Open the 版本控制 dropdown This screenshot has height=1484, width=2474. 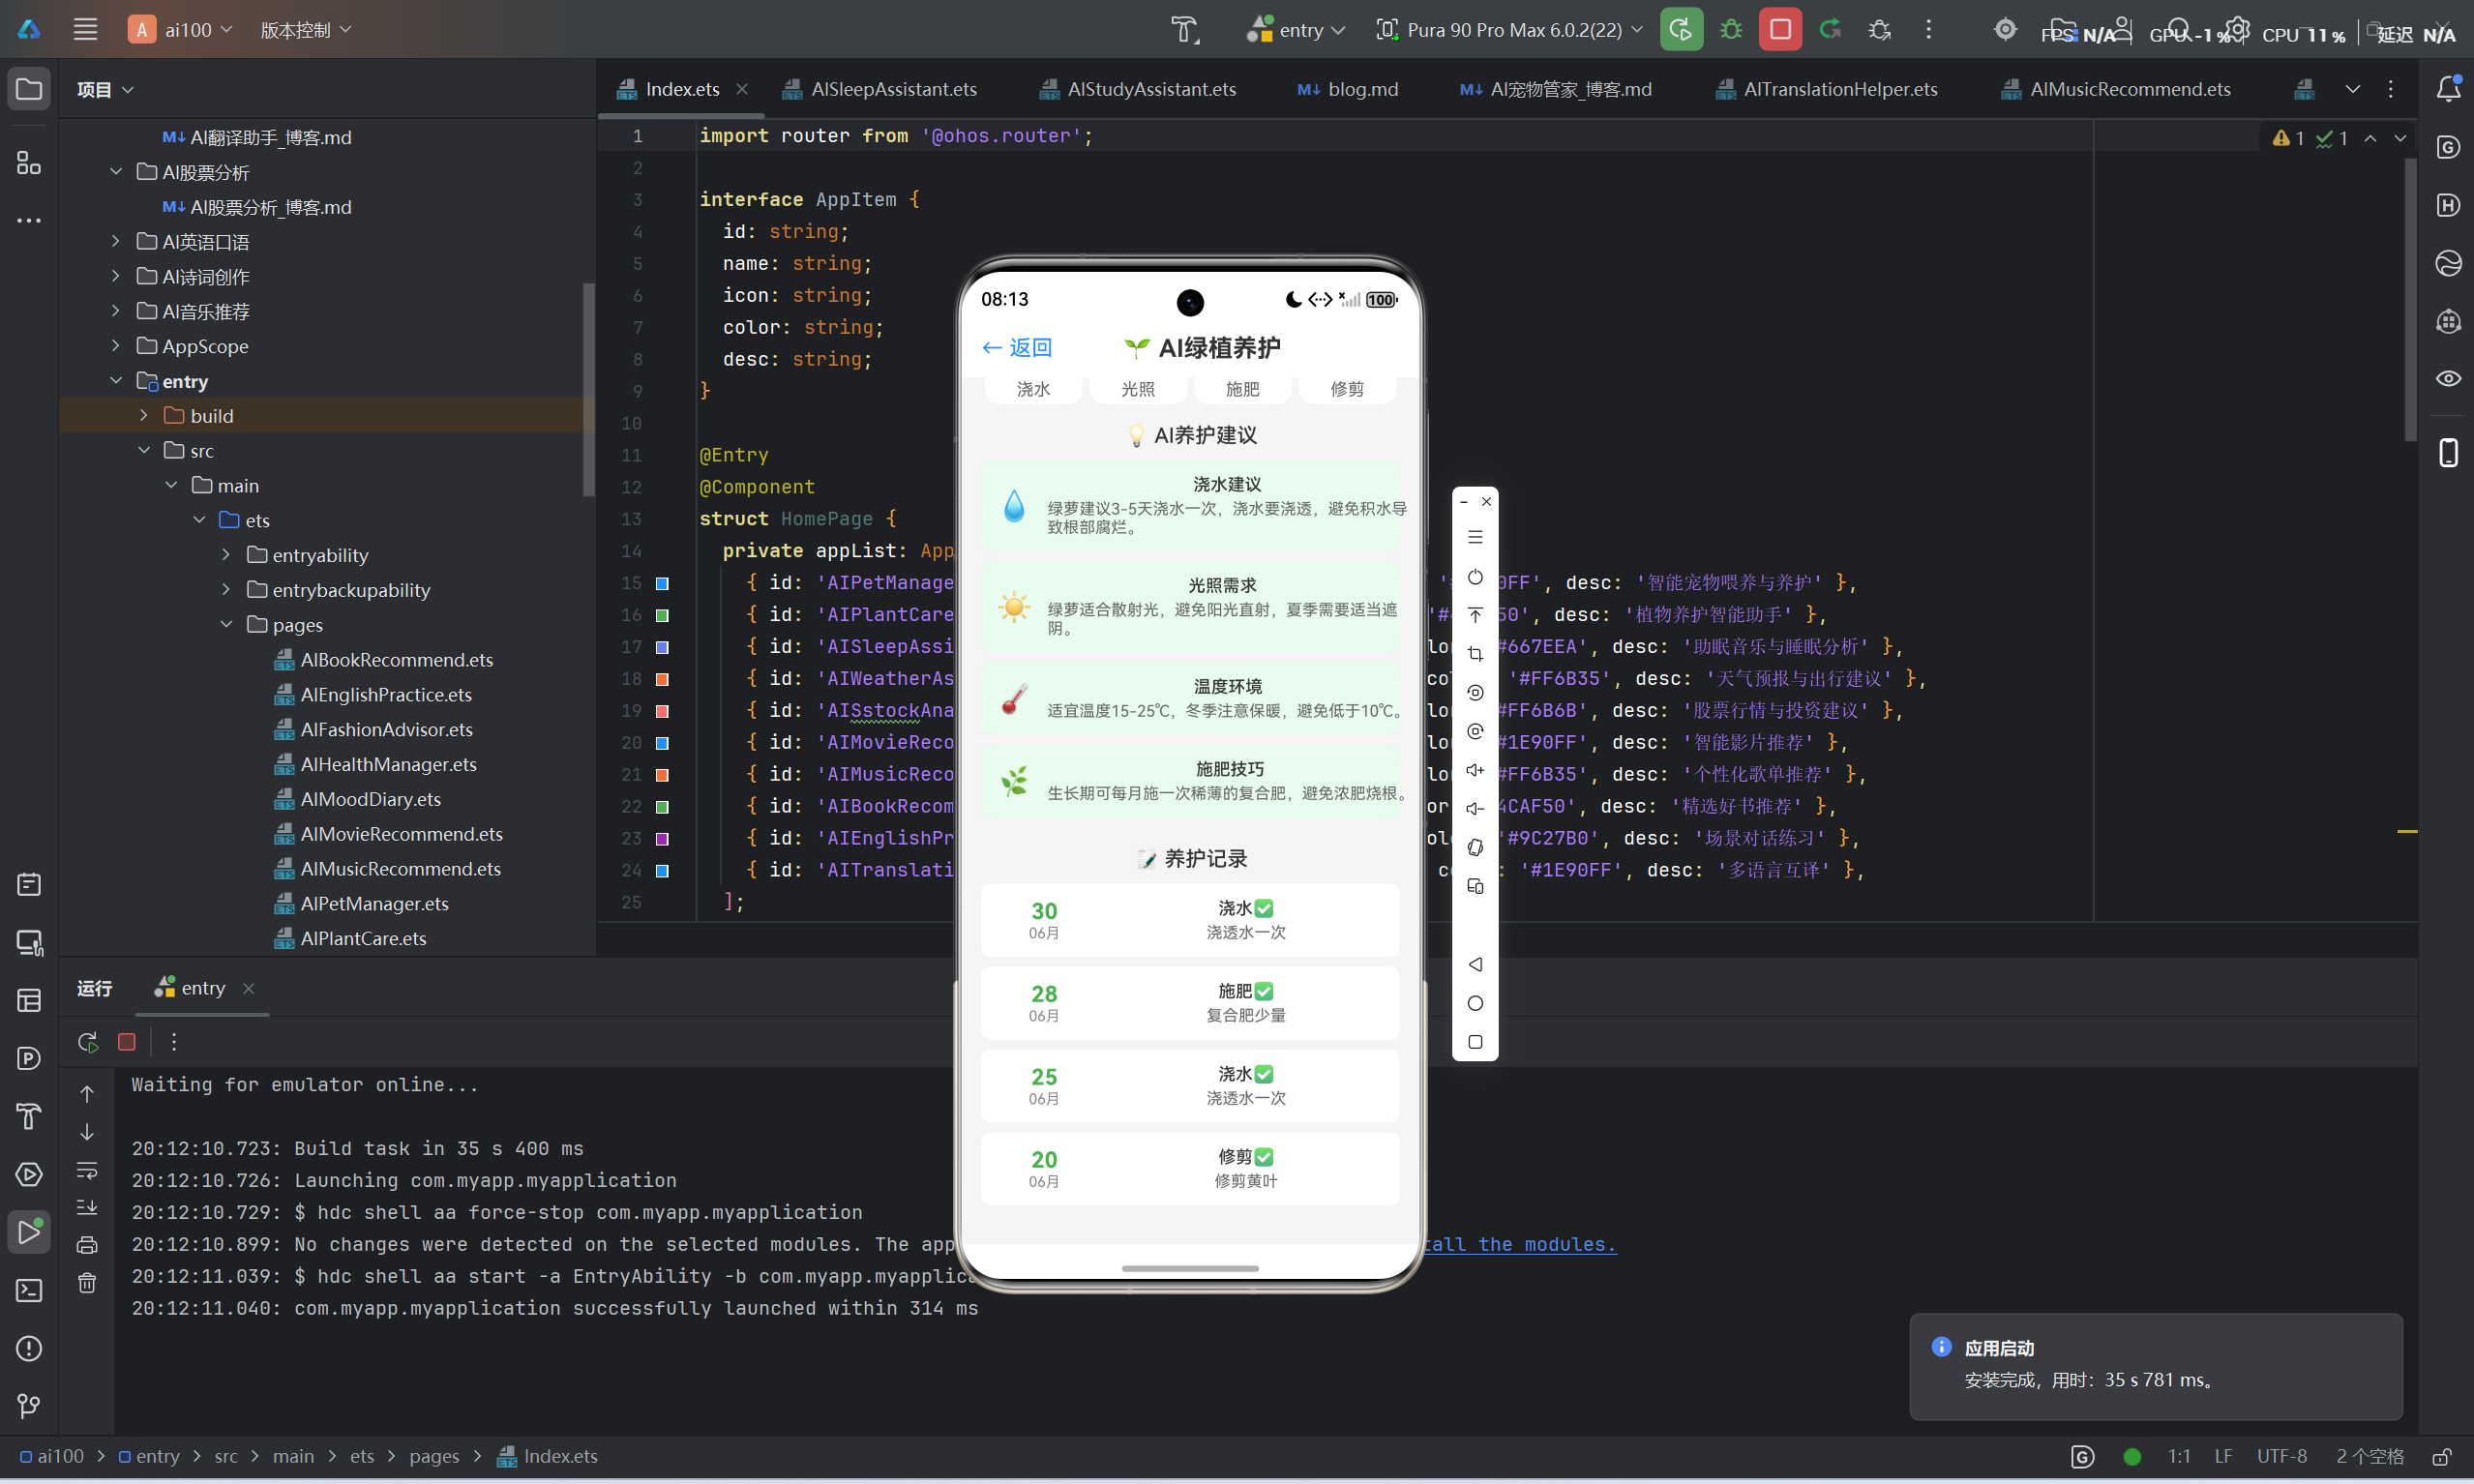305,30
